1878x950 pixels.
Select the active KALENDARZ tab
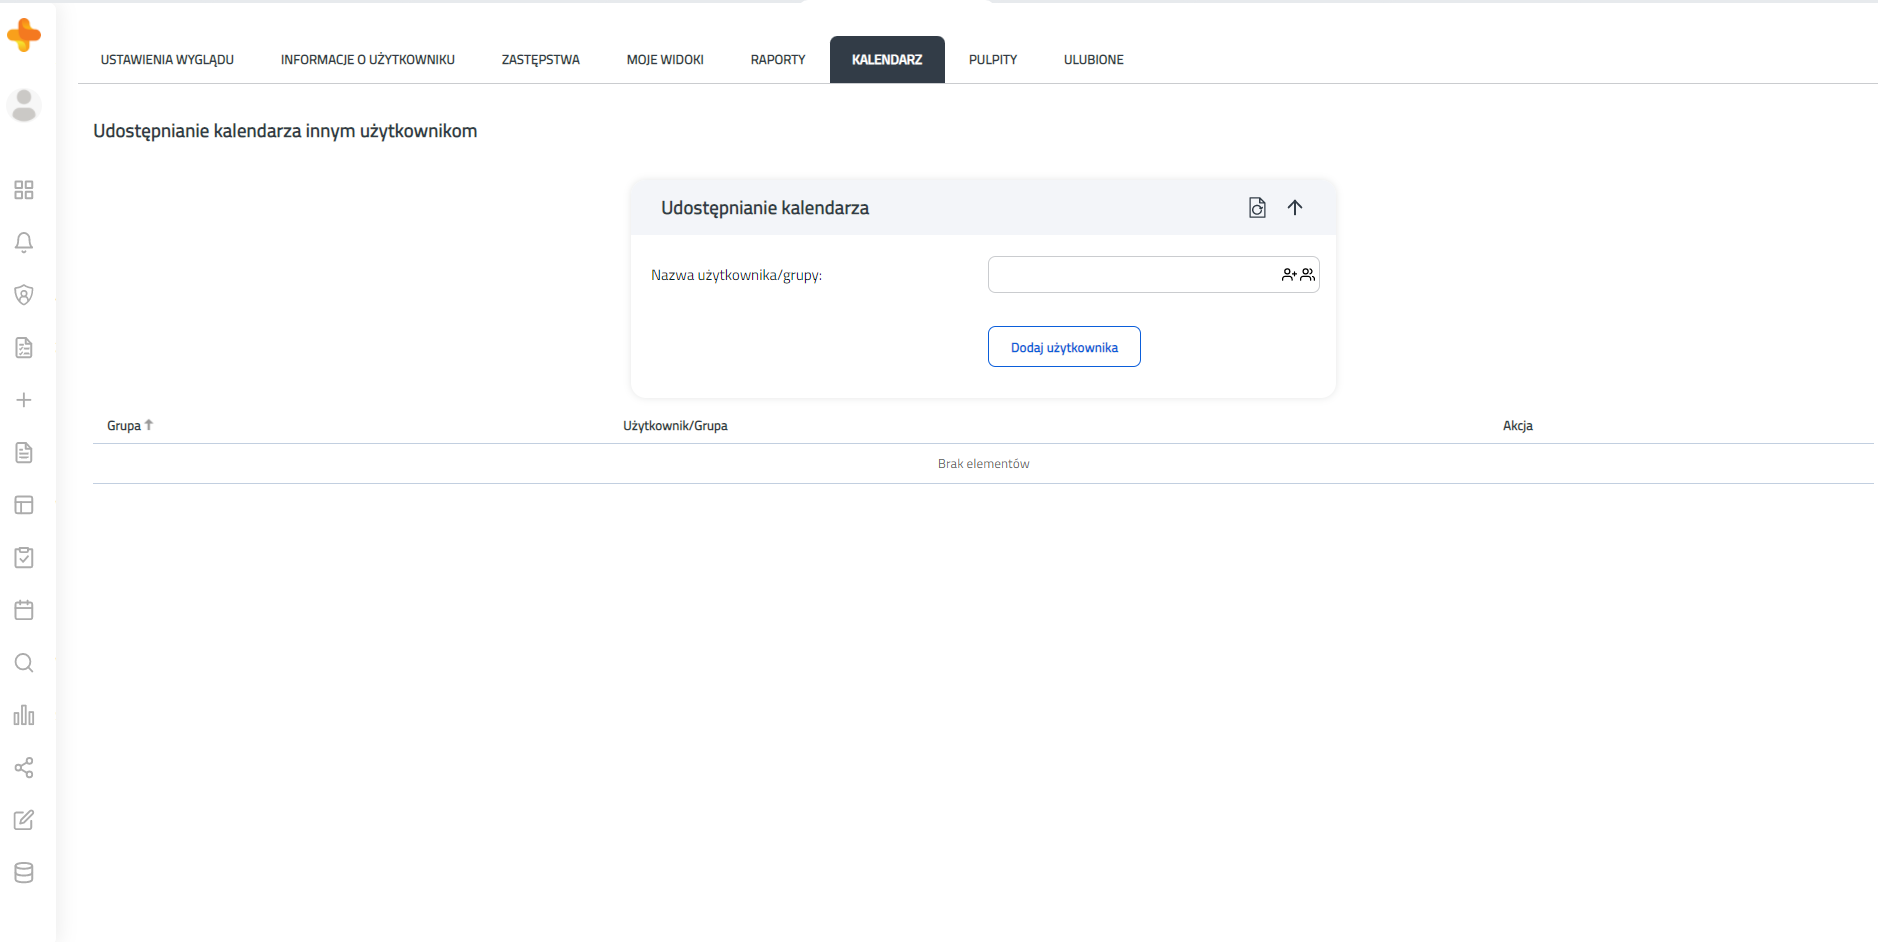pyautogui.click(x=887, y=60)
